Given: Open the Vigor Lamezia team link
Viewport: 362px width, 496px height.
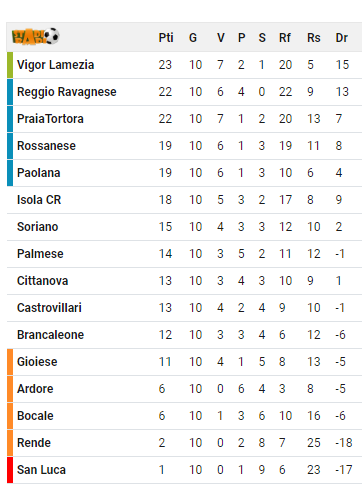Looking at the screenshot, I should click(x=55, y=65).
